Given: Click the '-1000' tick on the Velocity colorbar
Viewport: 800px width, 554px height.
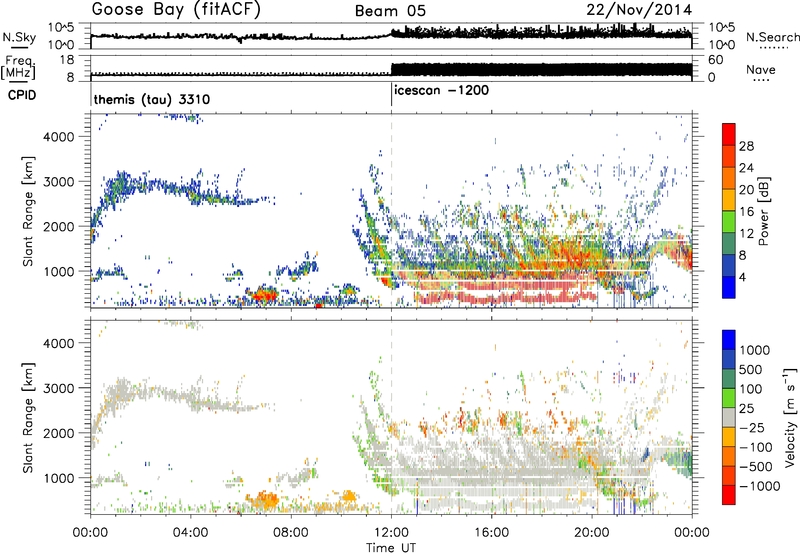Looking at the screenshot, I should [760, 486].
